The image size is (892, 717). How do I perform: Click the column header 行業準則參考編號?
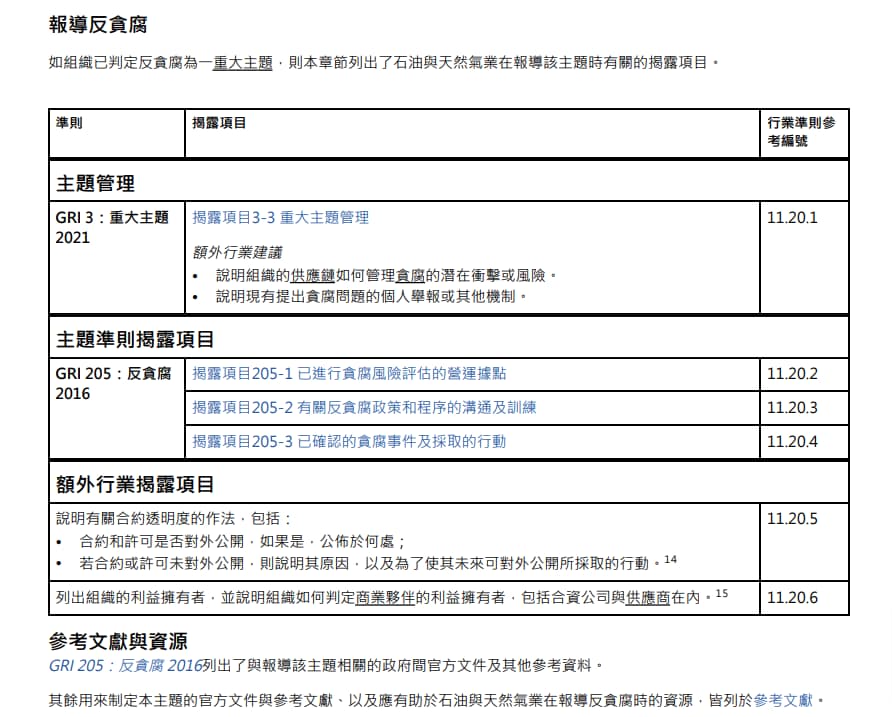click(801, 131)
